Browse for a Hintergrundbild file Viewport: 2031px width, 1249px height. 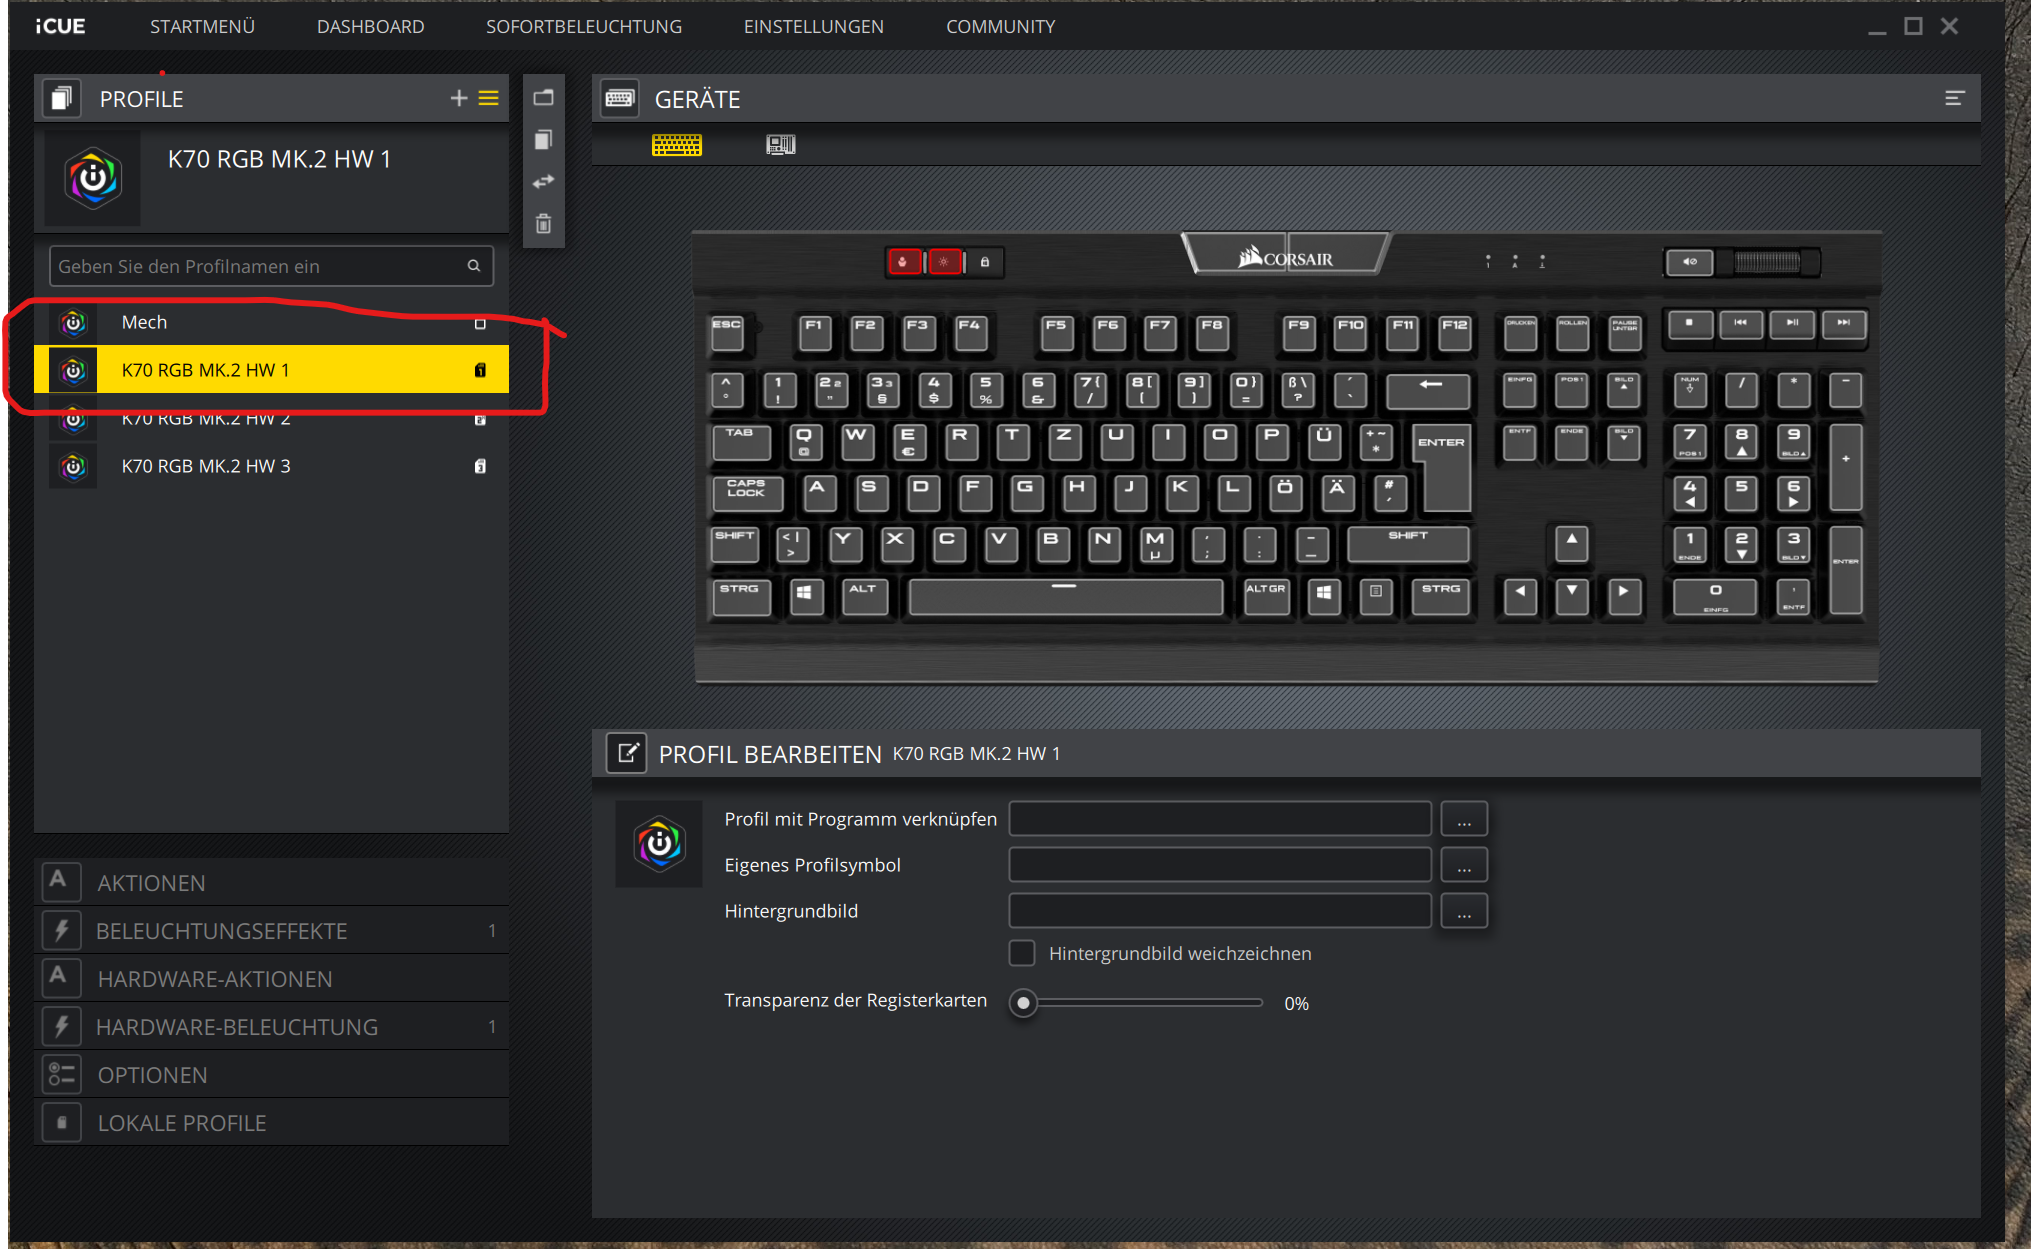tap(1463, 911)
